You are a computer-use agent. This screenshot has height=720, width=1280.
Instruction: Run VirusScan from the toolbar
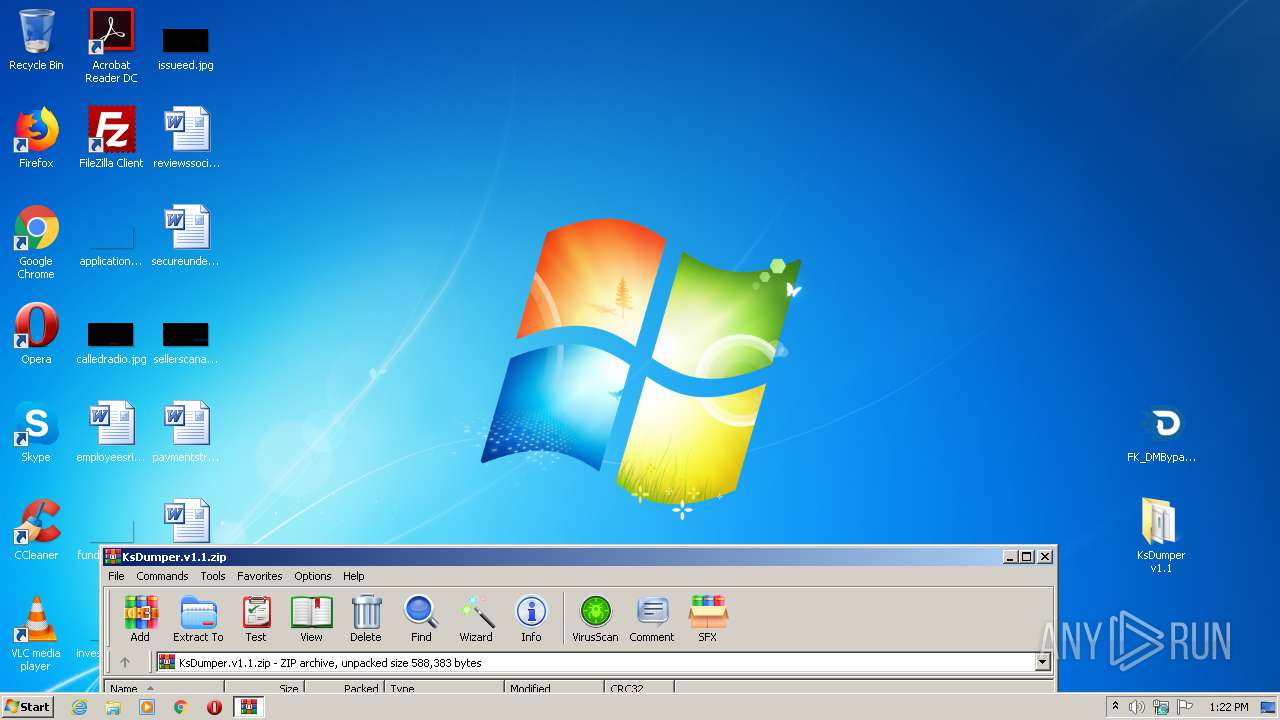point(595,618)
